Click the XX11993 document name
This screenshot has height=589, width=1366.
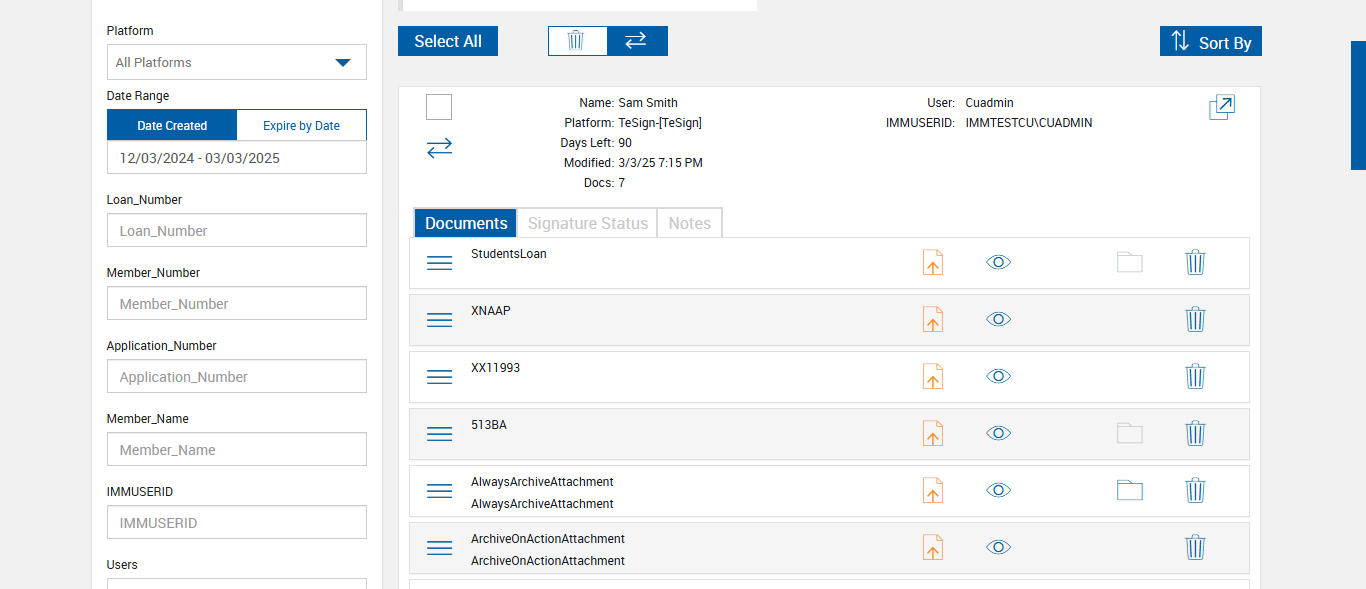point(496,368)
